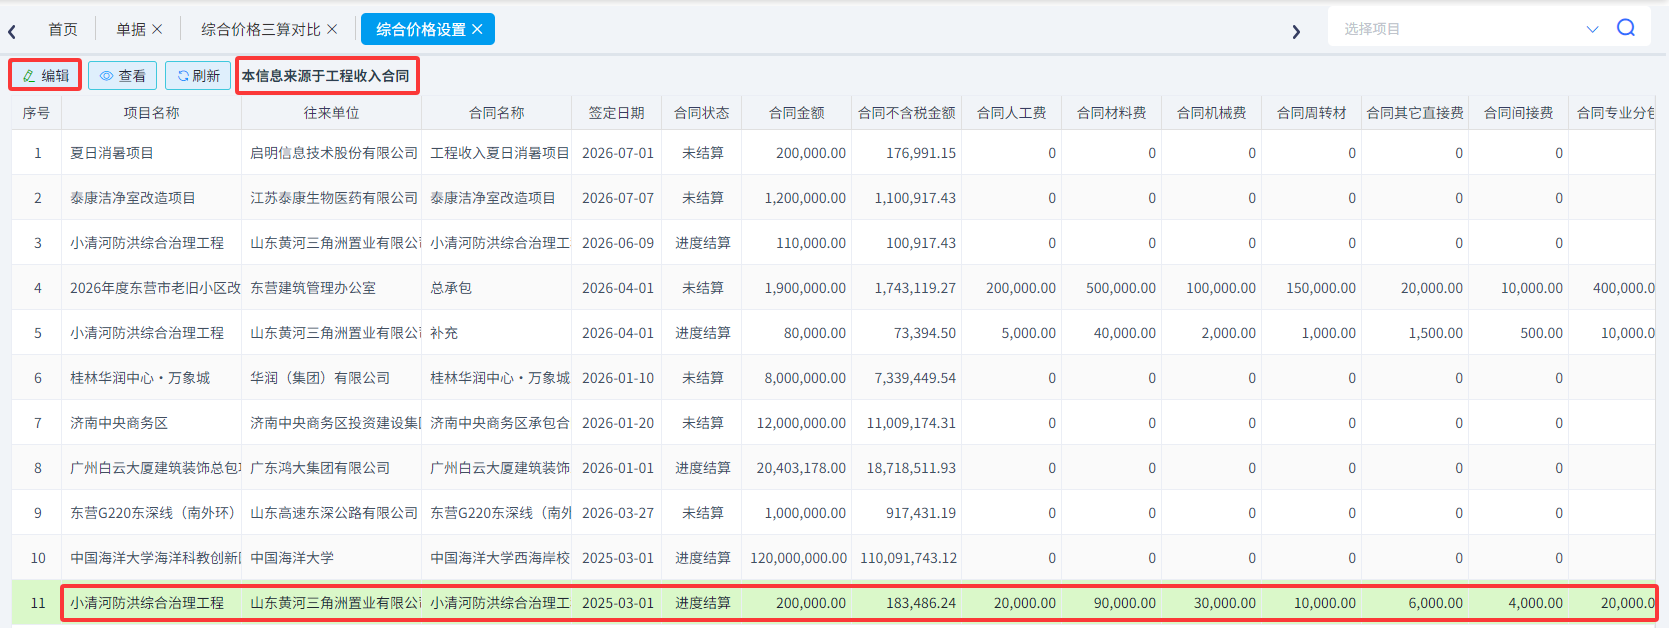Image resolution: width=1669 pixels, height=628 pixels.
Task: Close the 综合价格设置 tab
Action: click(477, 29)
